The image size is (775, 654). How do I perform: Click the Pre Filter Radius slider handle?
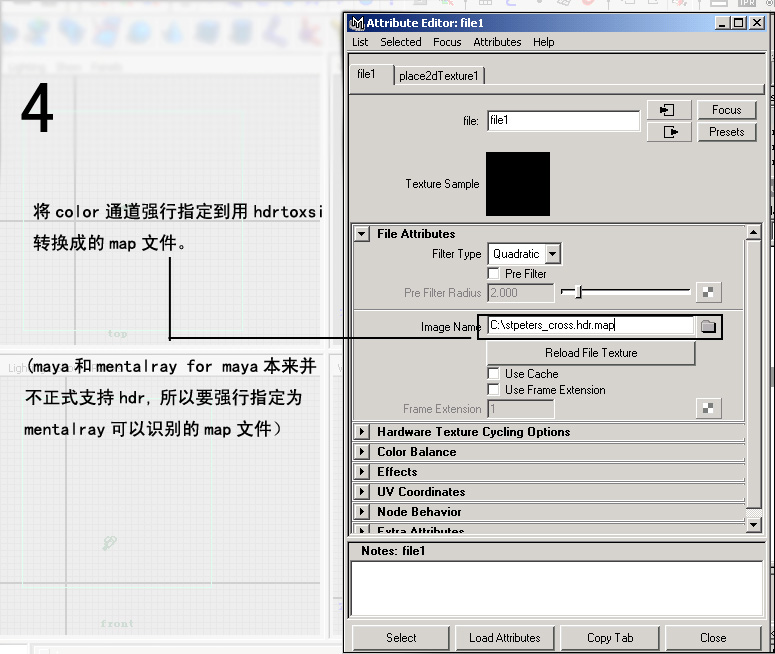578,292
